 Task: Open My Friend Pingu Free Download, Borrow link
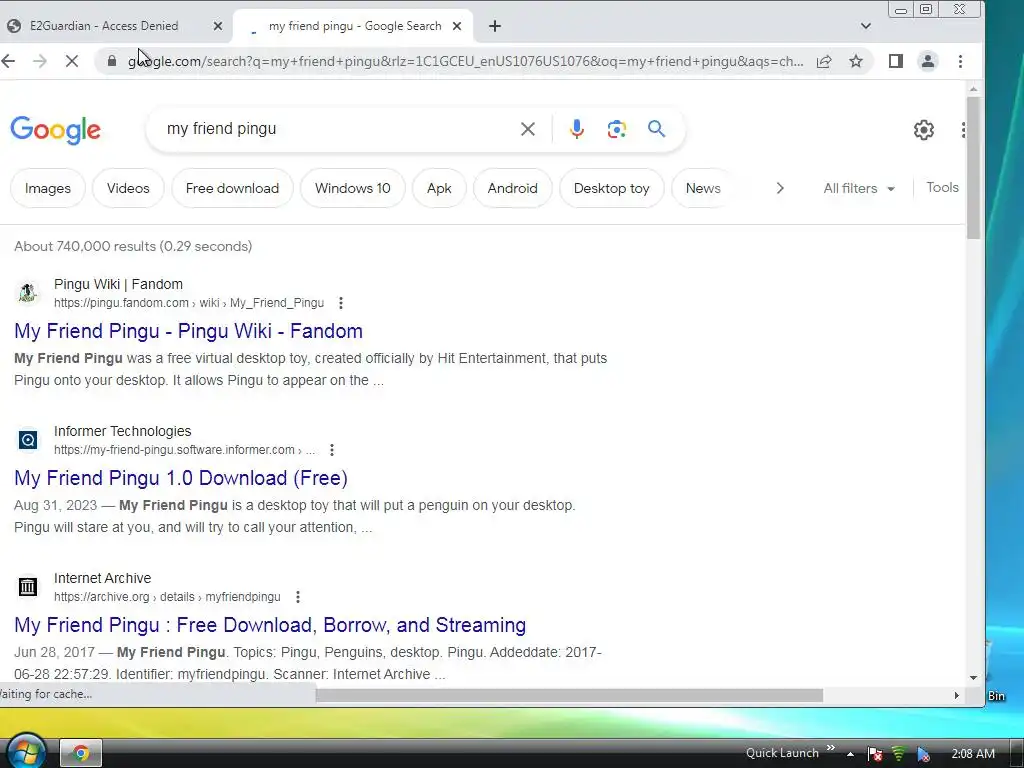tap(270, 625)
